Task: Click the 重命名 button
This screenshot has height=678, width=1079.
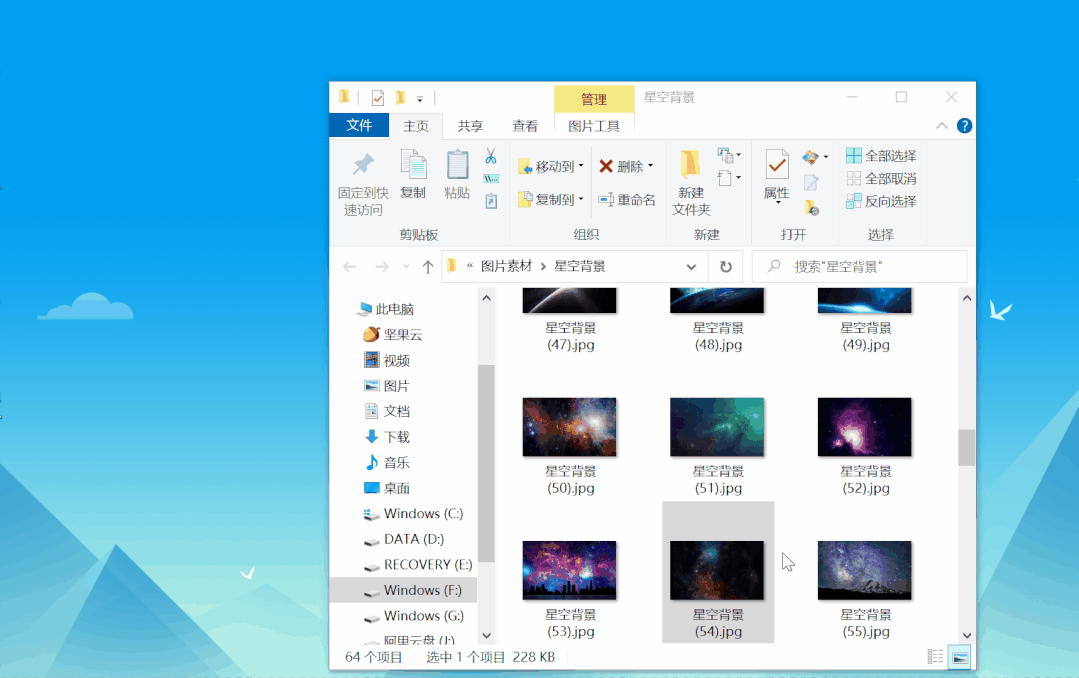Action: 627,200
